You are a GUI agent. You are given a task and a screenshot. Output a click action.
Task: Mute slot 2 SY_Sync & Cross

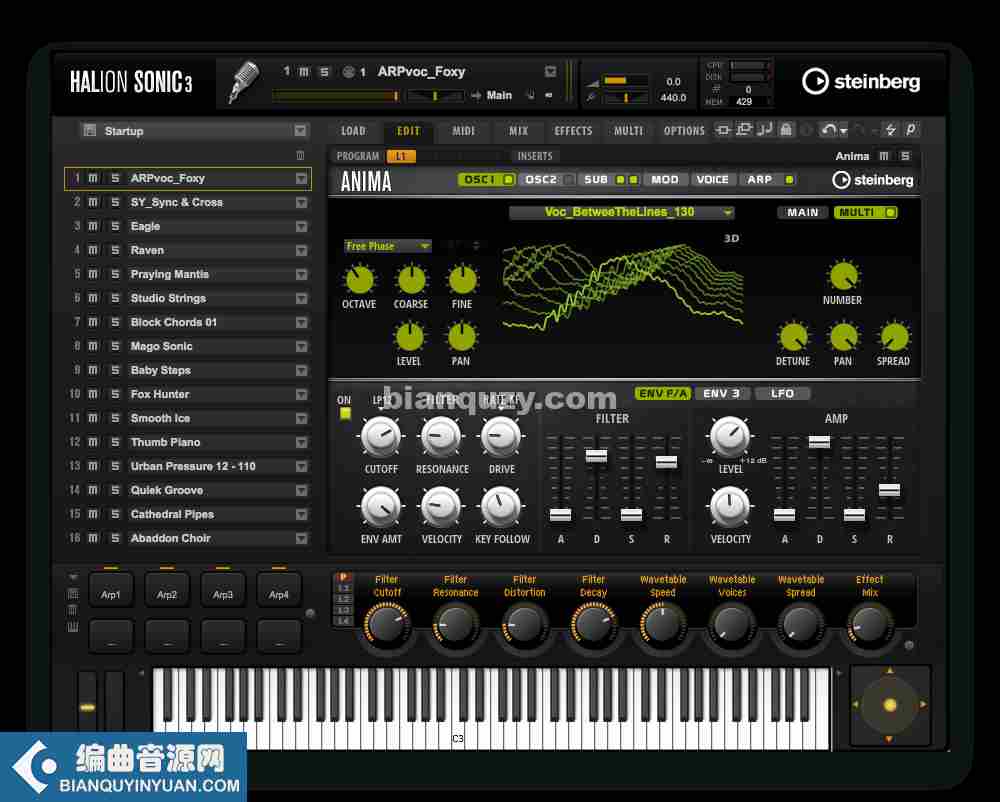(x=93, y=202)
